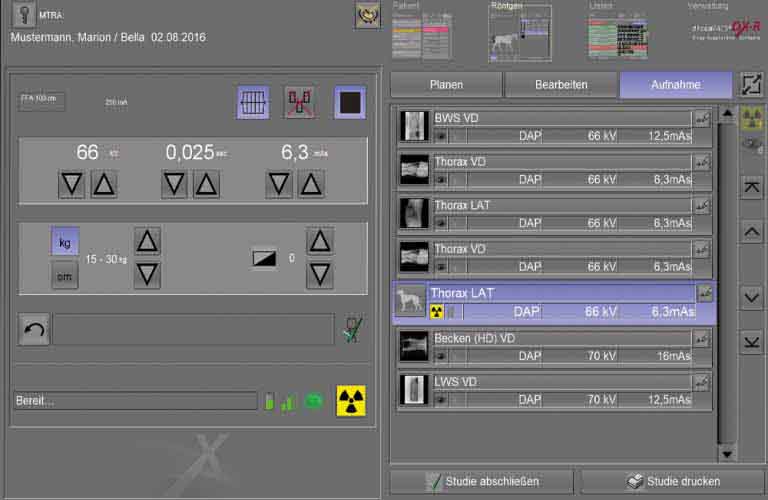The image size is (768, 500).
Task: Switch to the Planen tab
Action: pos(446,85)
